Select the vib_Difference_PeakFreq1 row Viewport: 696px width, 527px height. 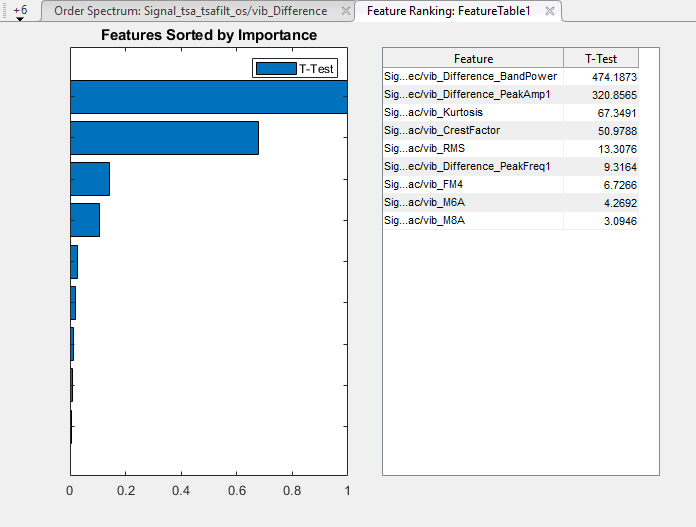471,166
